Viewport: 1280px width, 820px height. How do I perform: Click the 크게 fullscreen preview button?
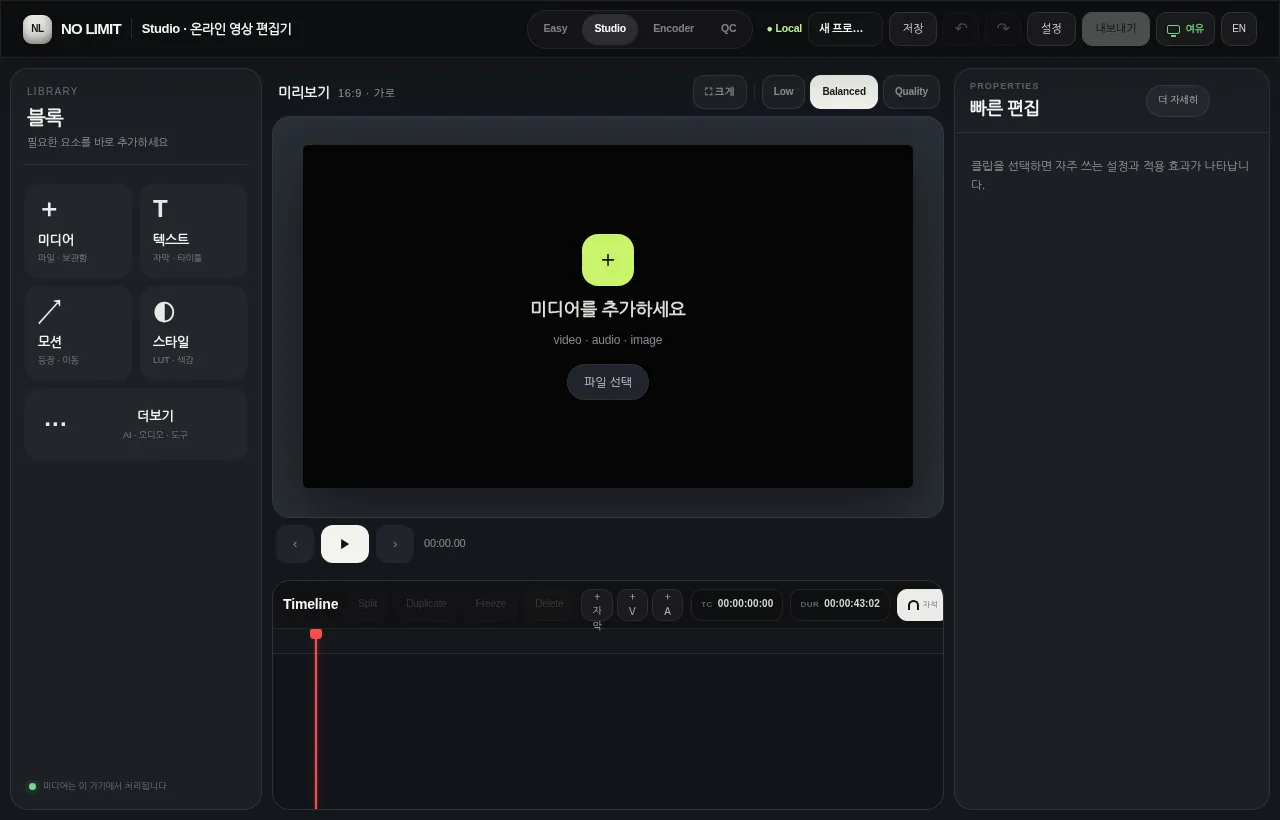[720, 92]
